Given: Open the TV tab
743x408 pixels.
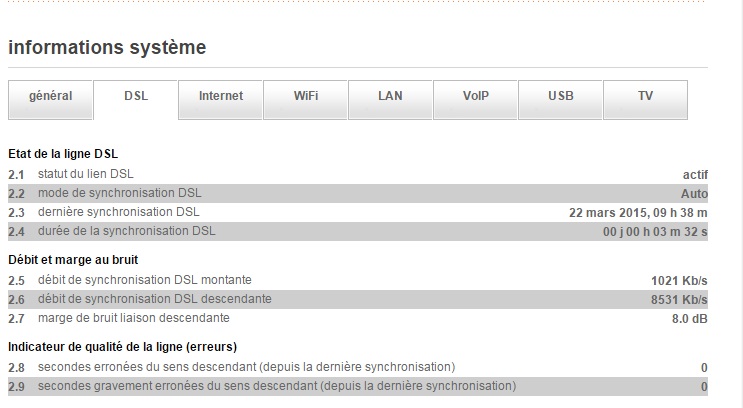Looking at the screenshot, I should [x=646, y=97].
